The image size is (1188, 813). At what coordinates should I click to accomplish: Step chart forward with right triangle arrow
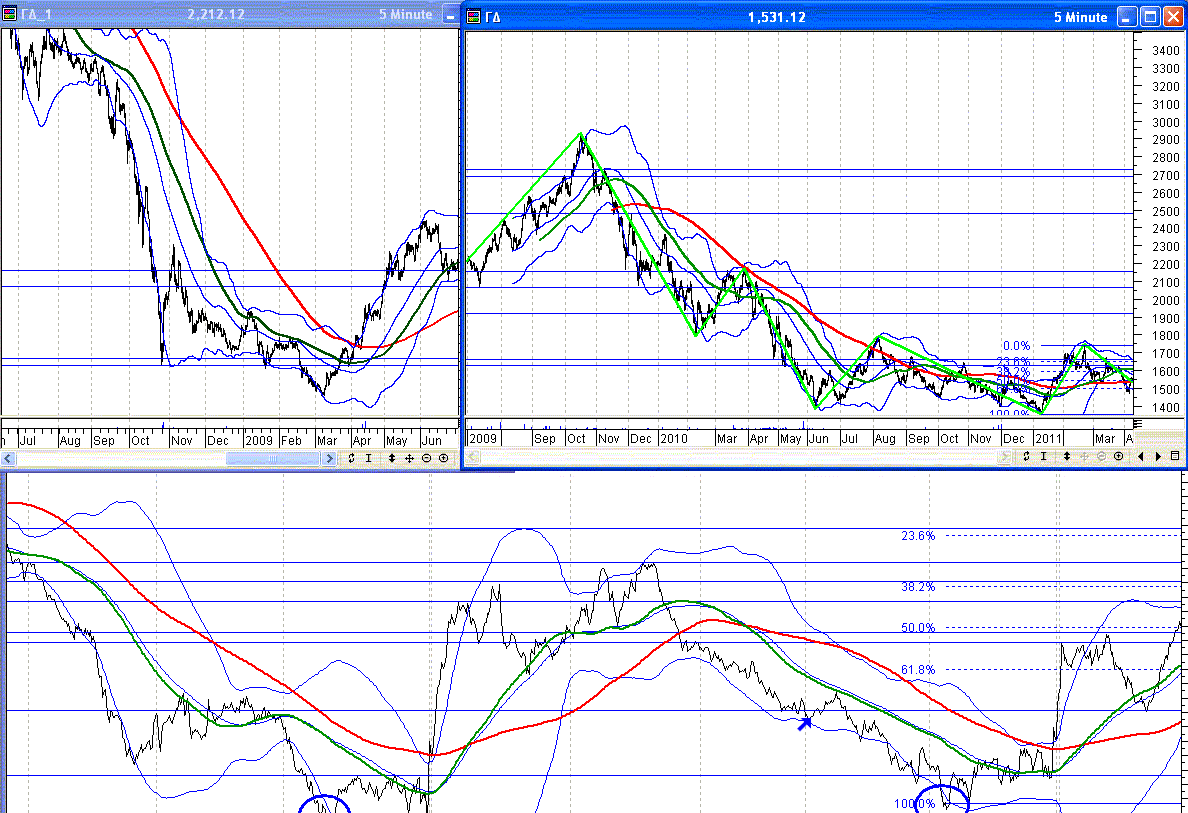1158,457
